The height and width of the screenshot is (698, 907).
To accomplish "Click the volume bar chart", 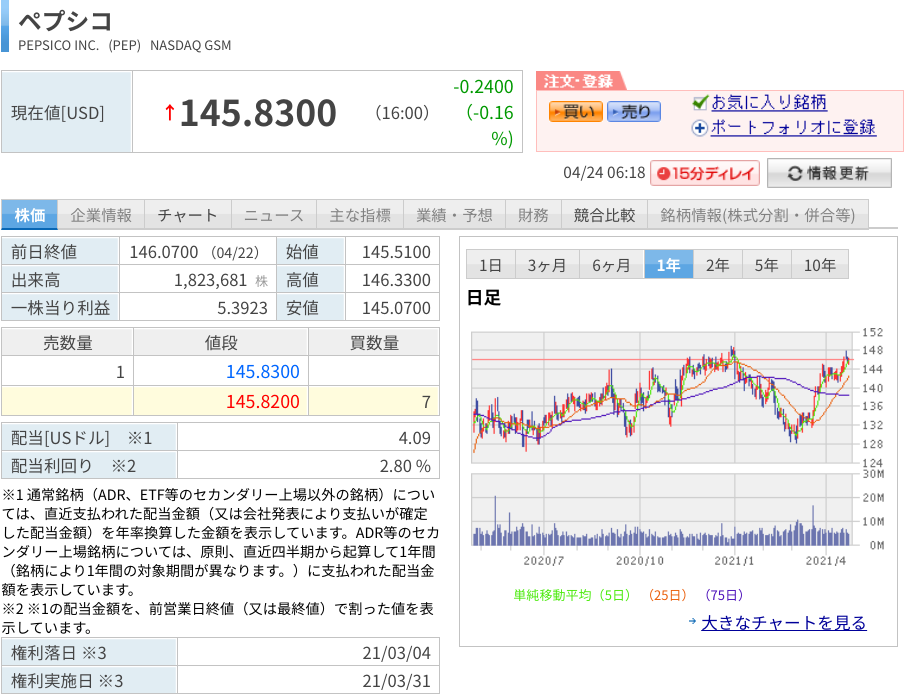I will pos(662,510).
